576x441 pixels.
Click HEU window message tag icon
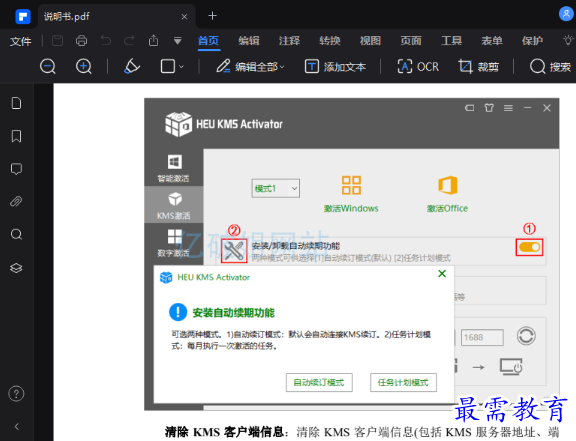469,108
